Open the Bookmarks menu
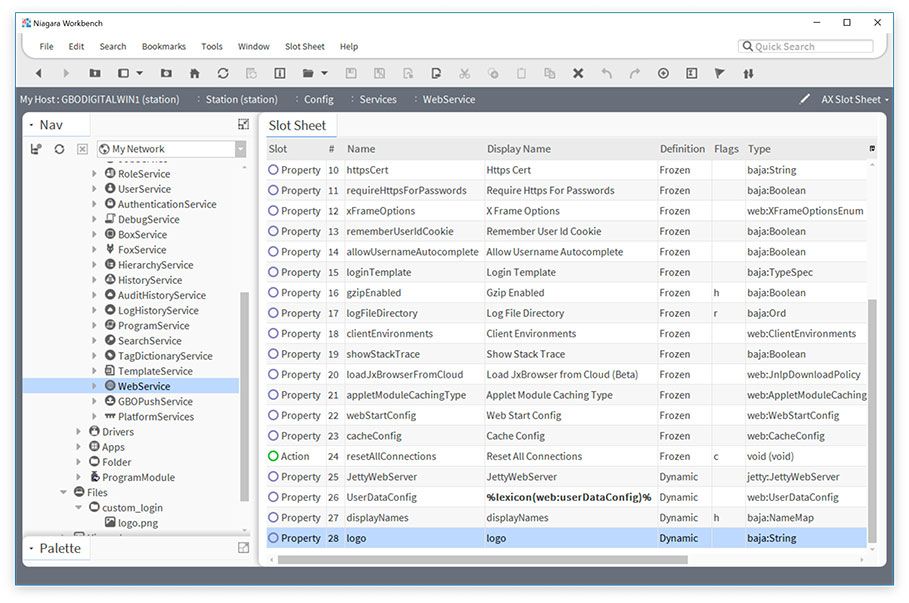The height and width of the screenshot is (603, 909). pos(163,46)
